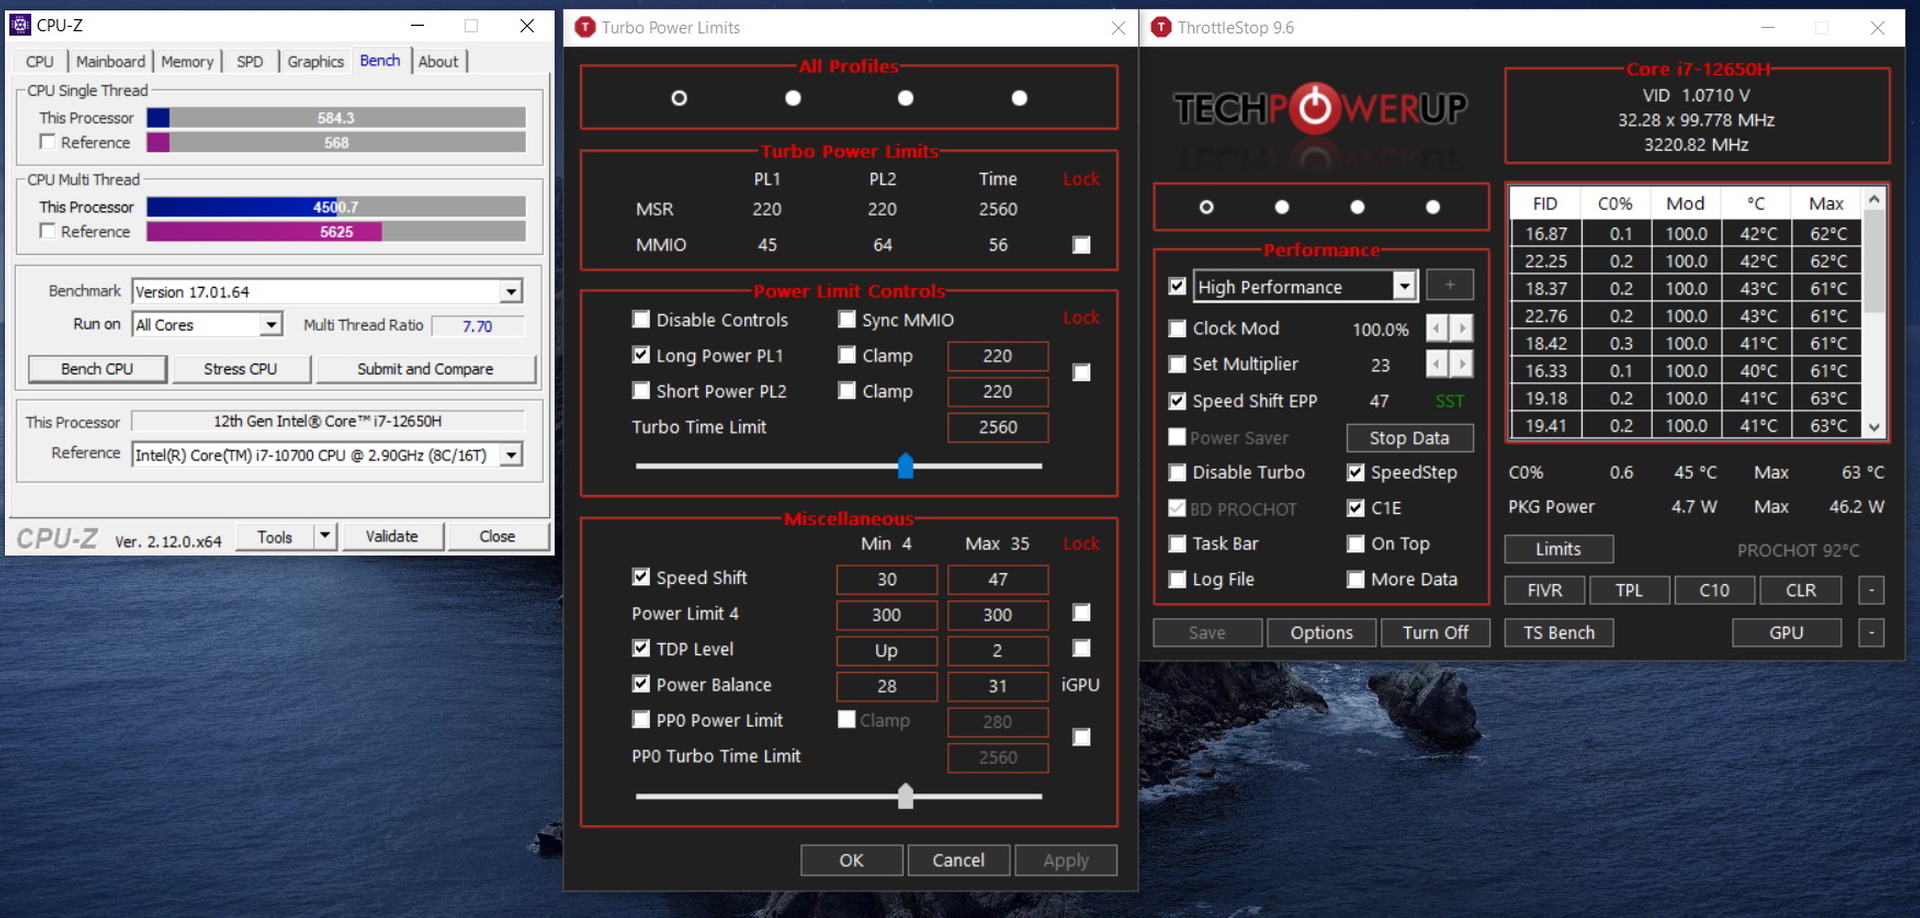Viewport: 1920px width, 918px height.
Task: Close the Turbo Power Limits window
Action: (1118, 28)
